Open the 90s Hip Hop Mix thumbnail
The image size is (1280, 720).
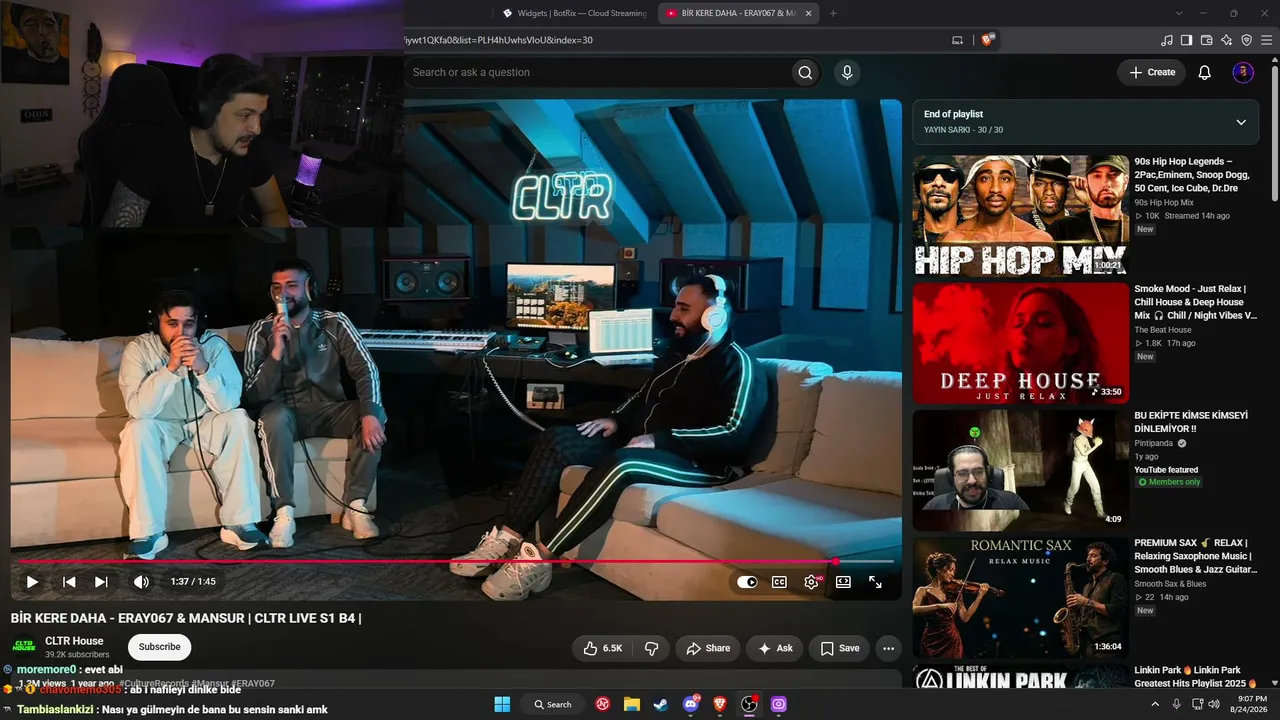1020,215
